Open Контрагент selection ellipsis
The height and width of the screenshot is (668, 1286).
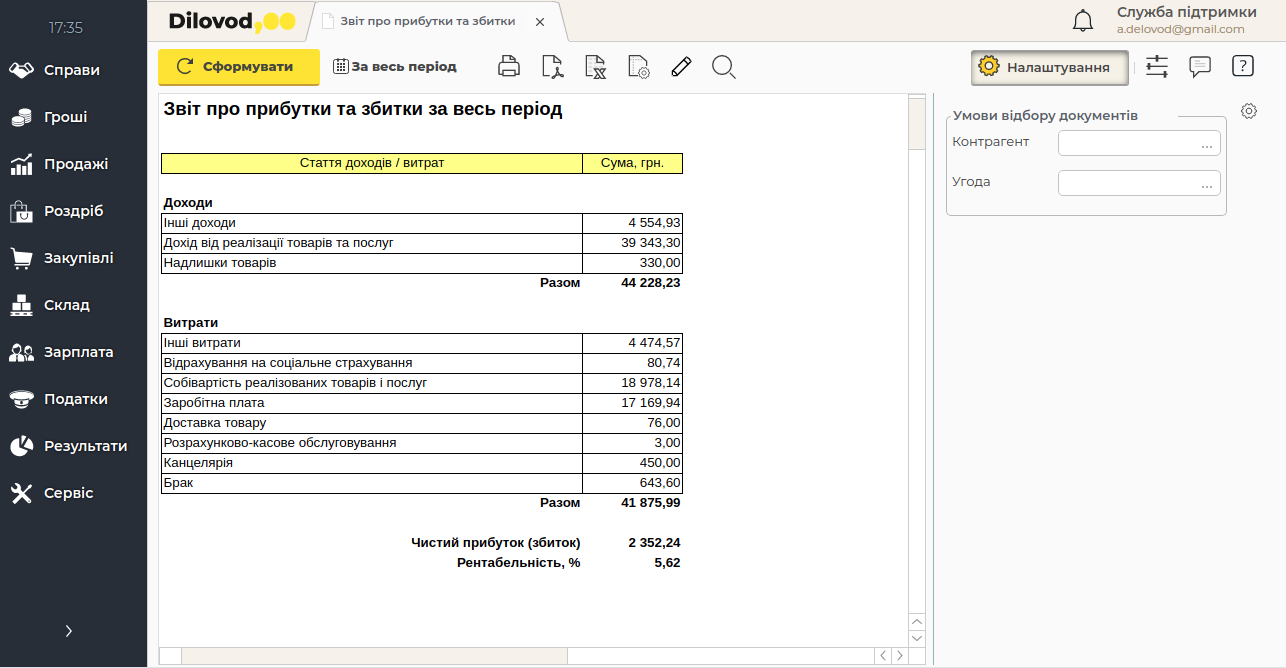[1208, 145]
